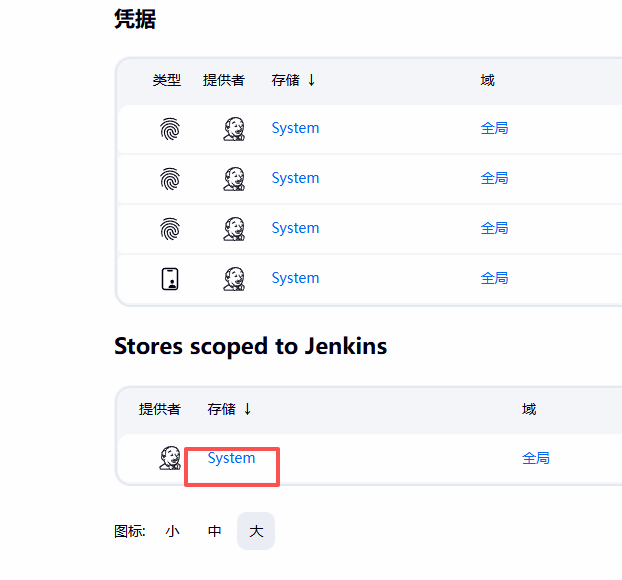Click the Jenkins provider icon in the ID card row
Viewport: 622px width, 580px height.
[234, 278]
